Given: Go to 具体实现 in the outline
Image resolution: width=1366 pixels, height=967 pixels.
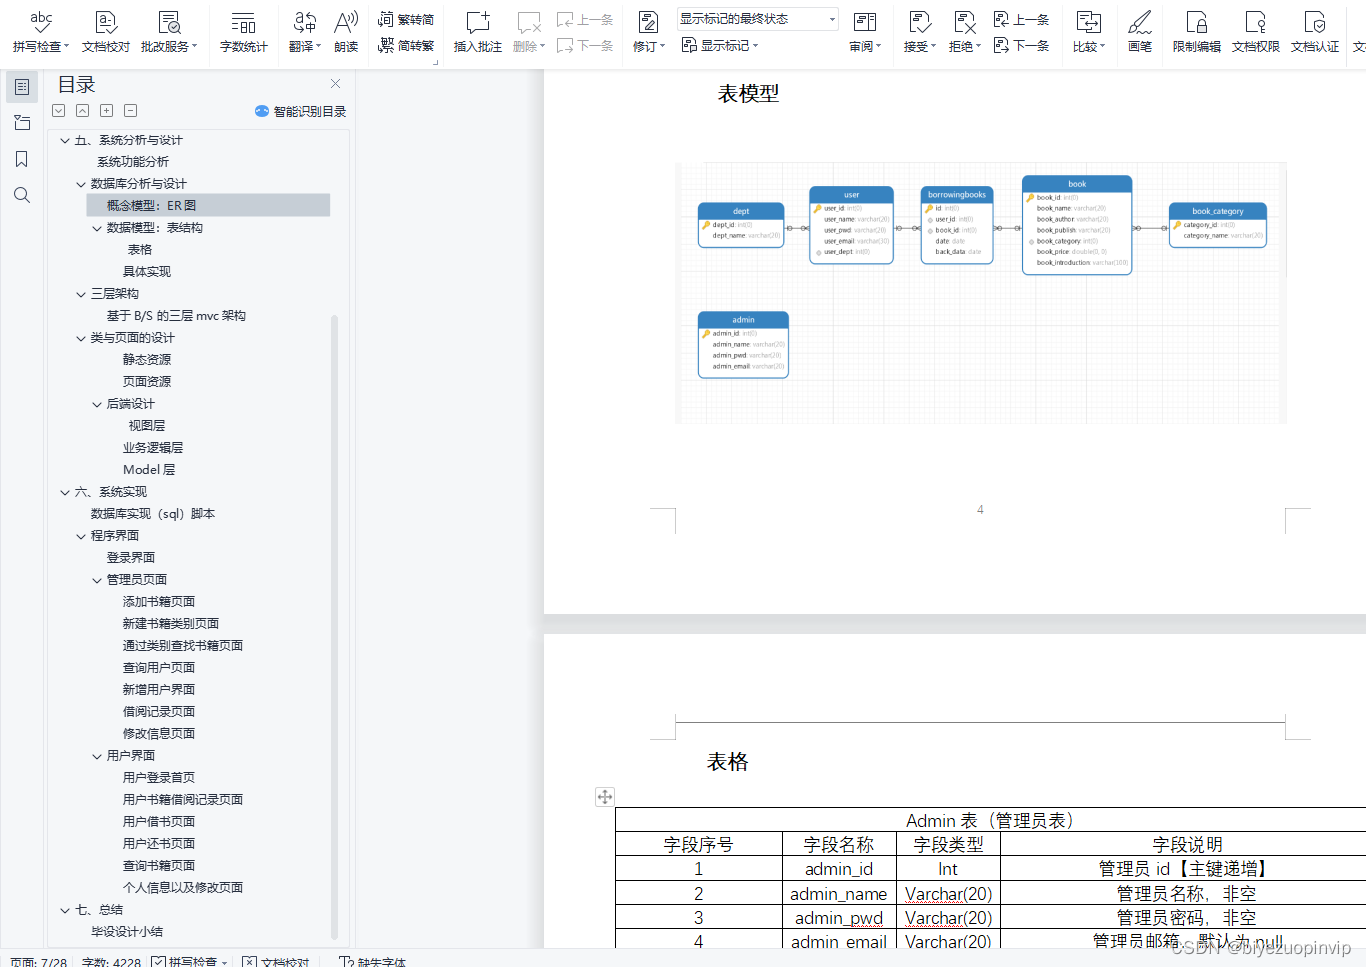Looking at the screenshot, I should pyautogui.click(x=147, y=272).
